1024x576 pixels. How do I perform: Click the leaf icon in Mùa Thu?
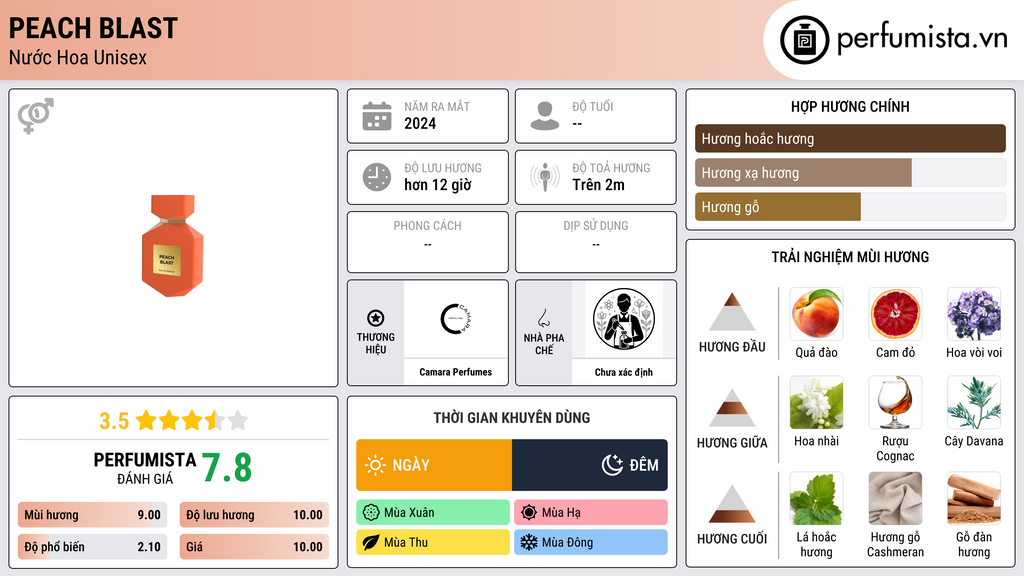click(371, 542)
